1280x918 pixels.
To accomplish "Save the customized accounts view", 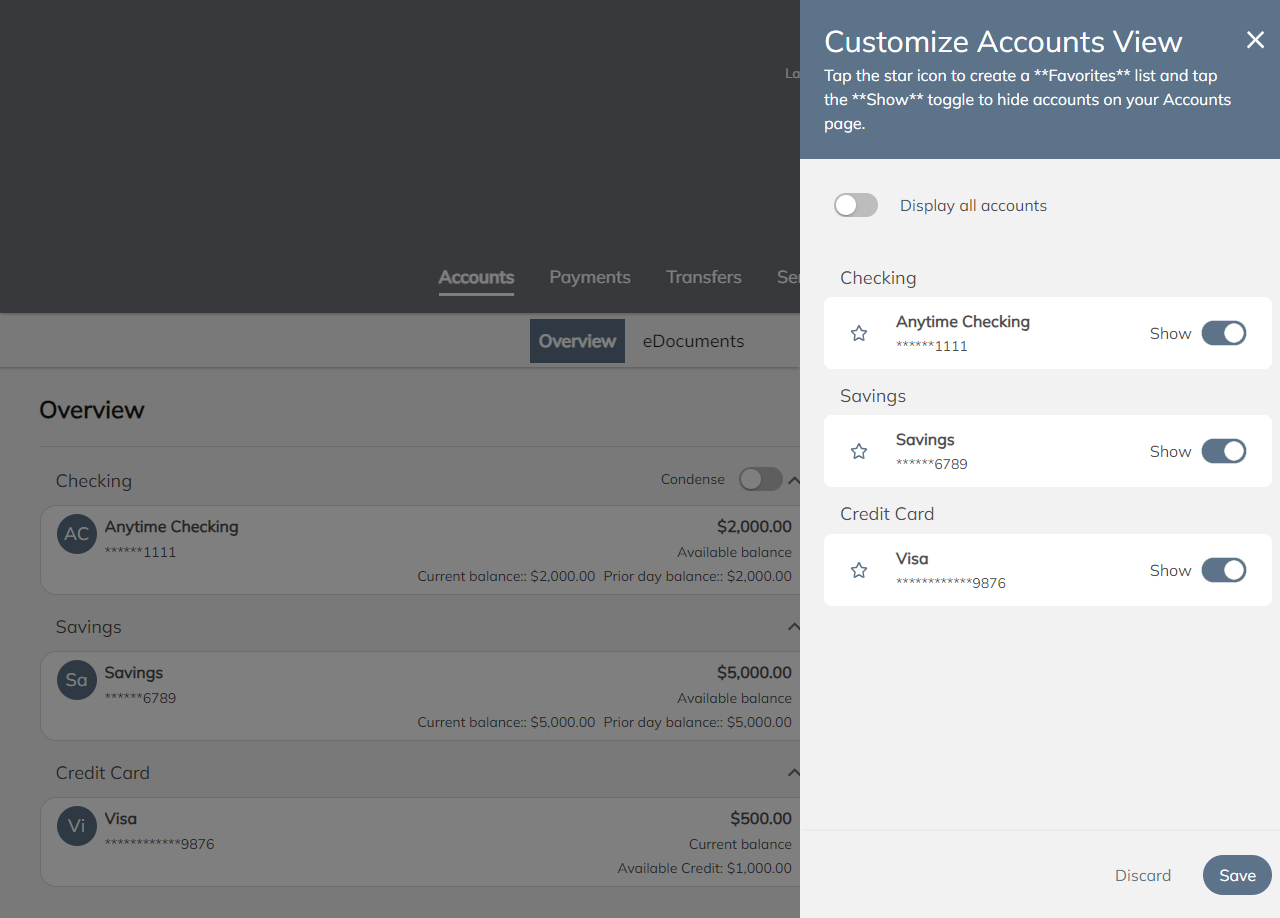I will point(1236,875).
